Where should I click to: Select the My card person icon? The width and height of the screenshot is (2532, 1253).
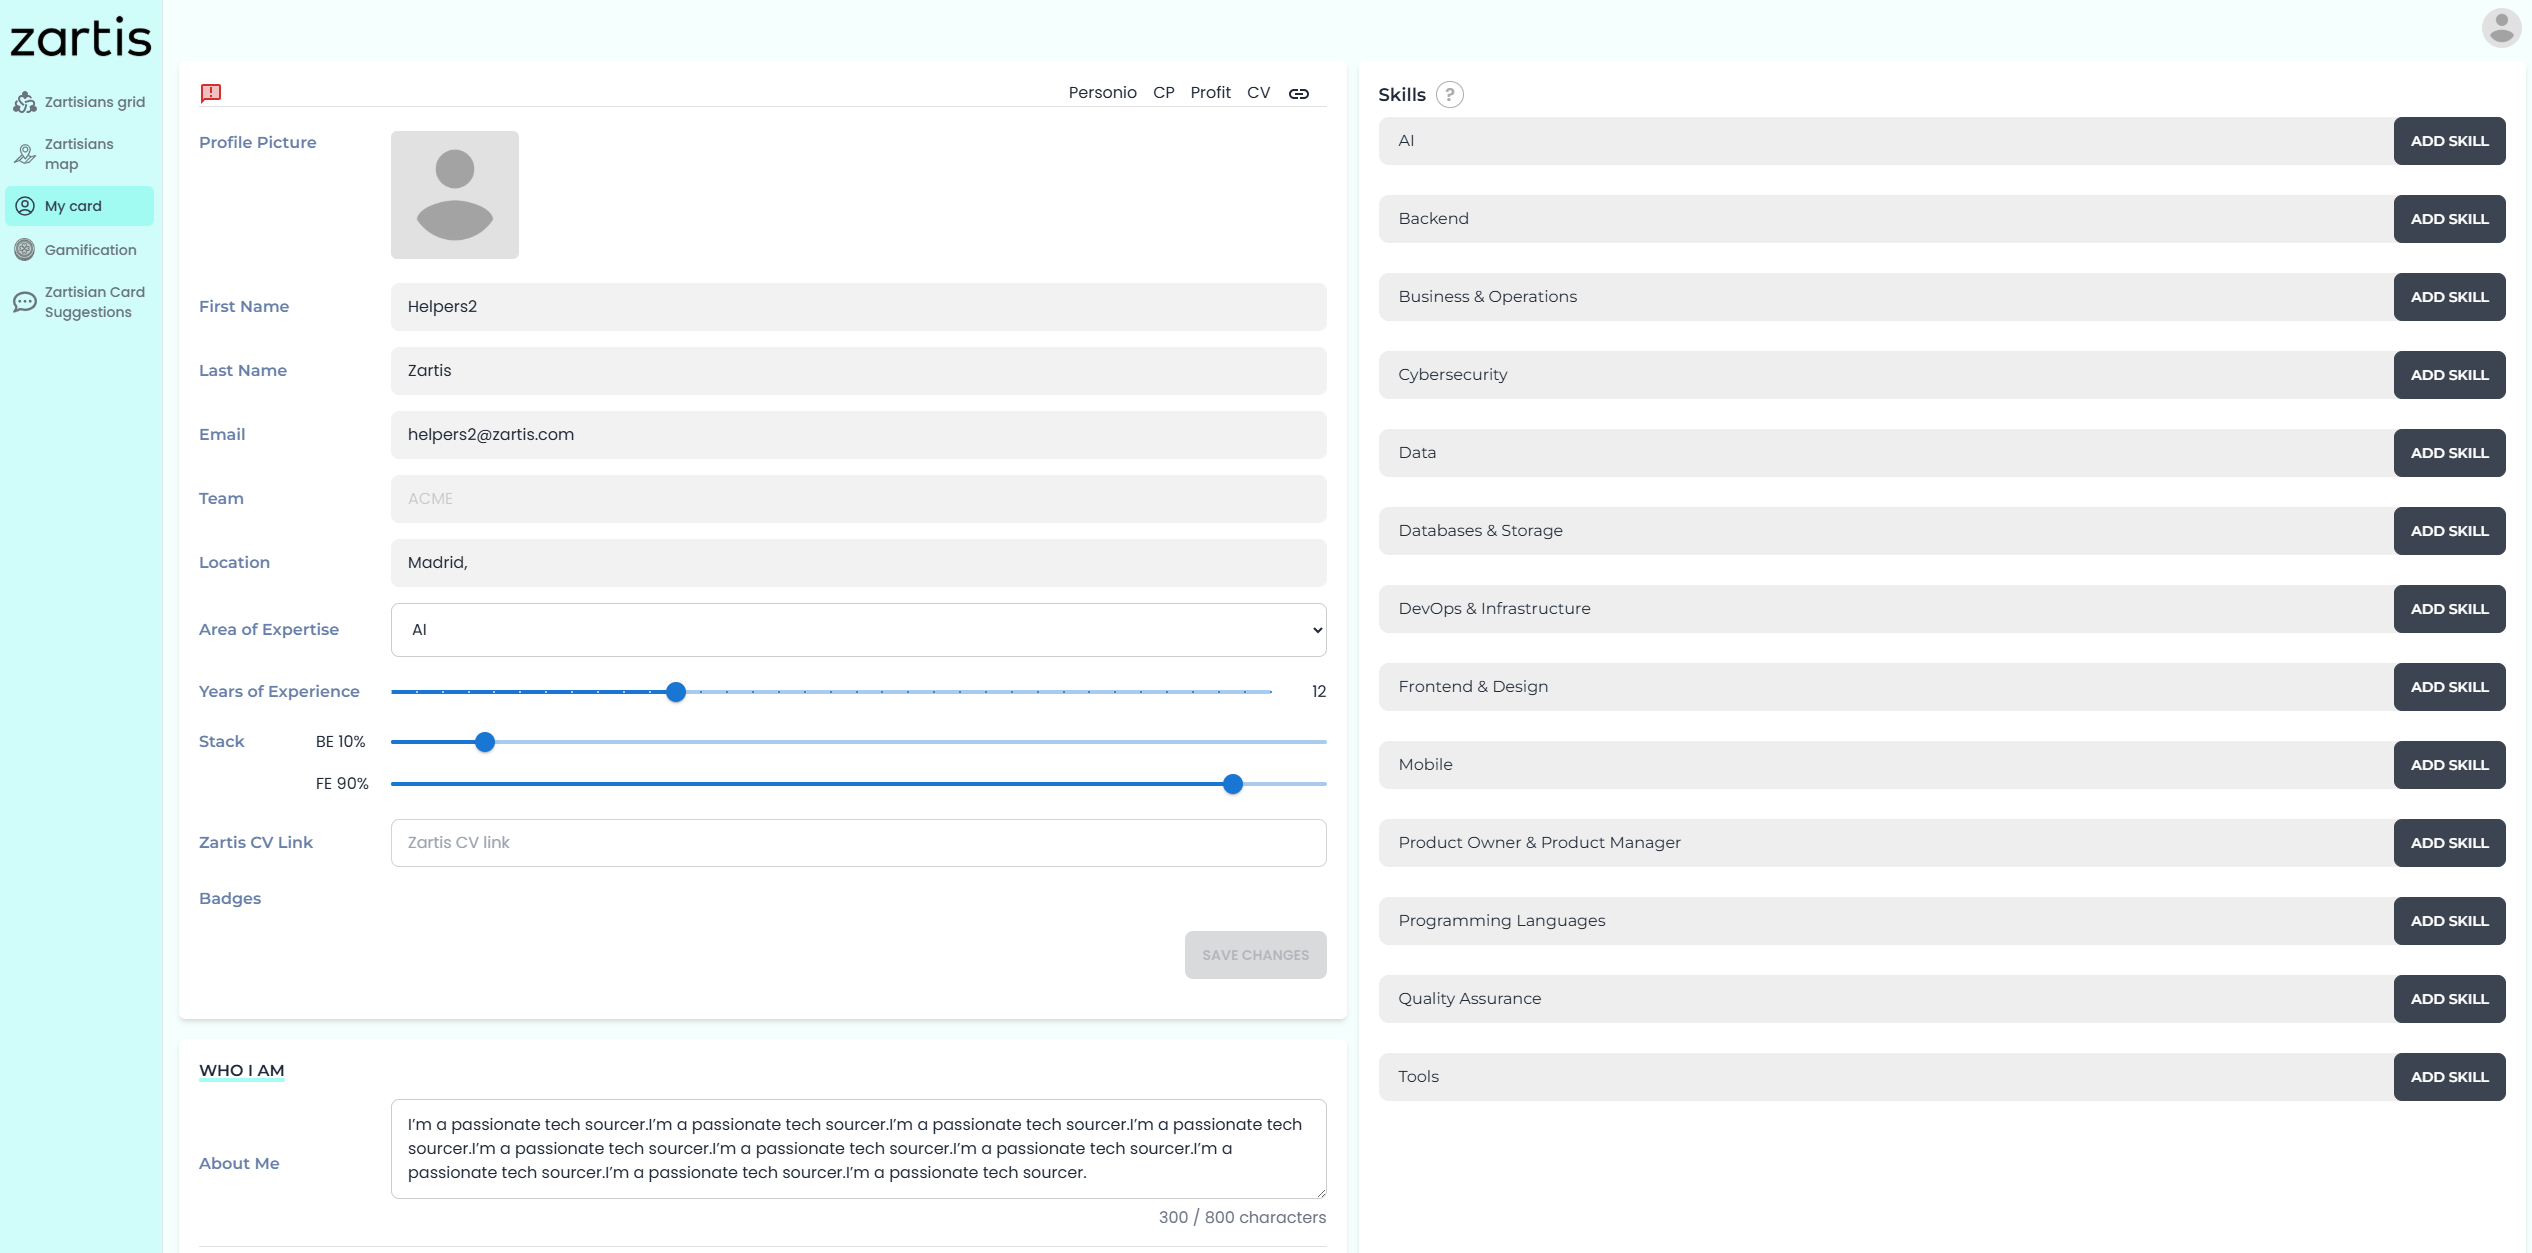[25, 206]
